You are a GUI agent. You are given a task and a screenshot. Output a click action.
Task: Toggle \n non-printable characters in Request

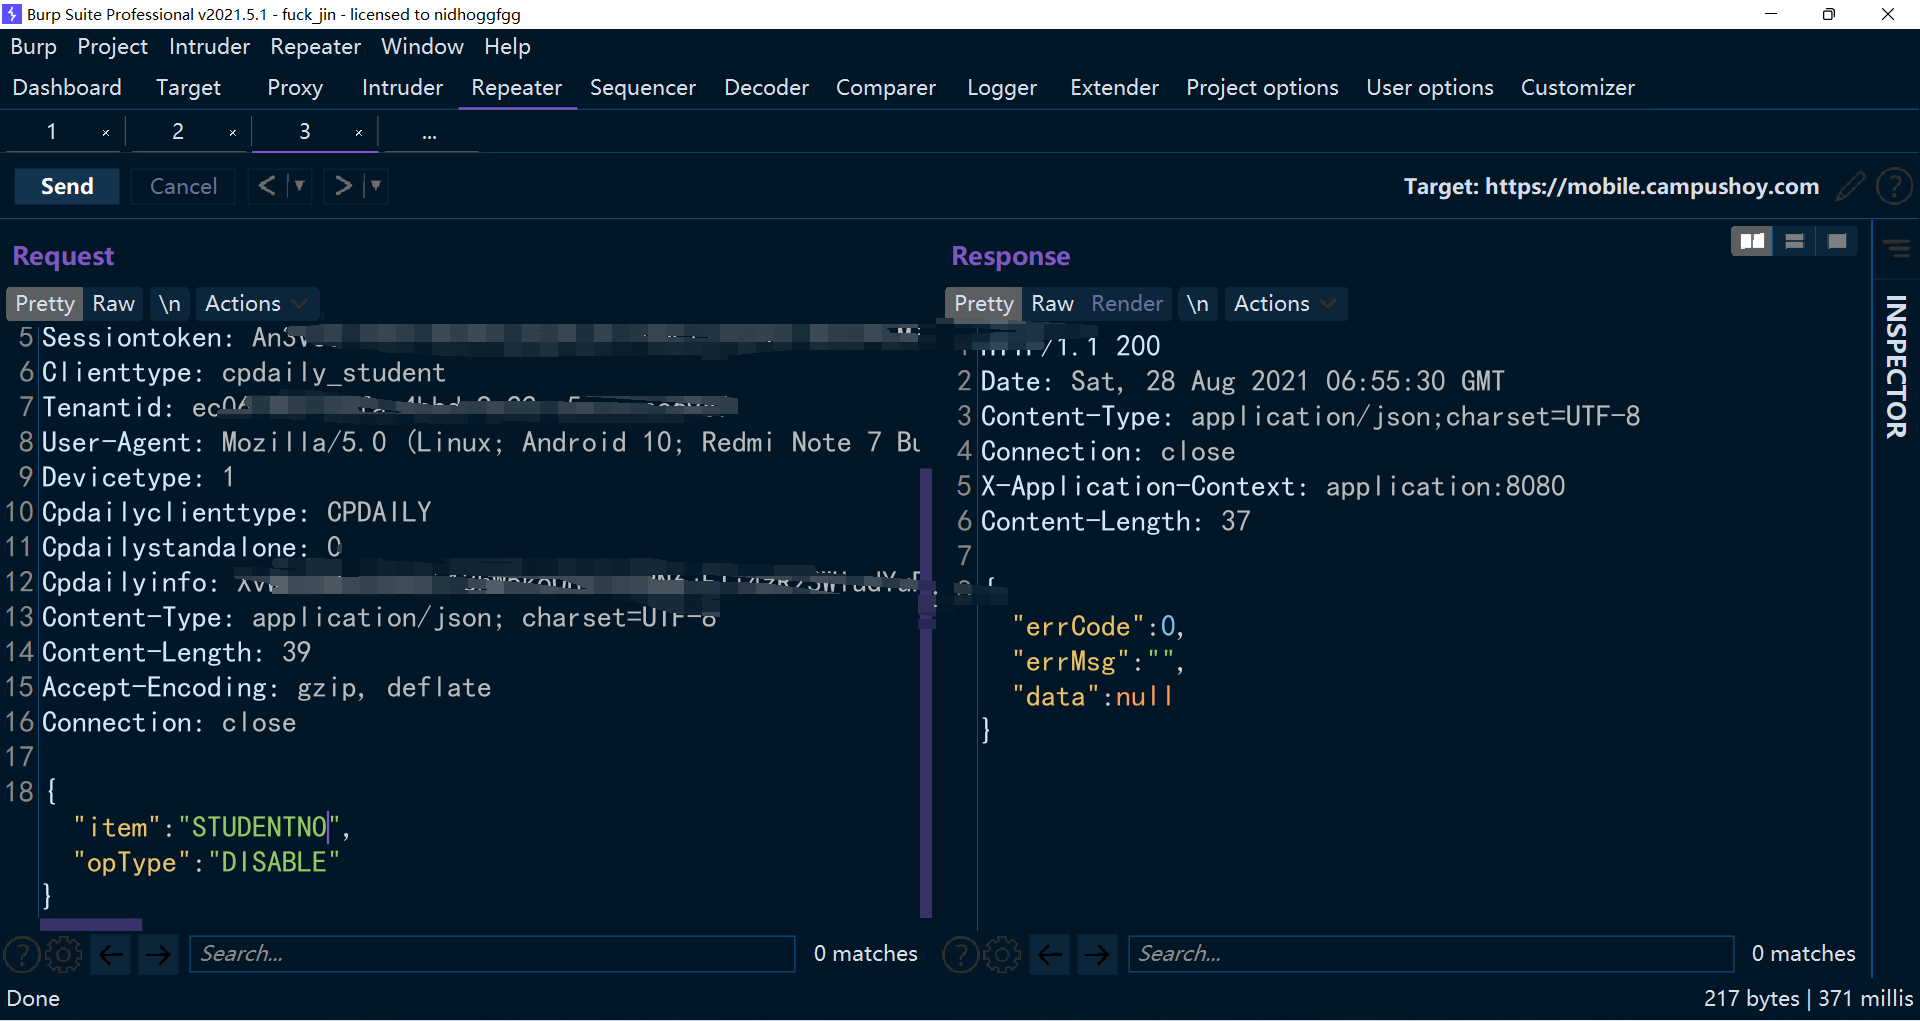(170, 303)
